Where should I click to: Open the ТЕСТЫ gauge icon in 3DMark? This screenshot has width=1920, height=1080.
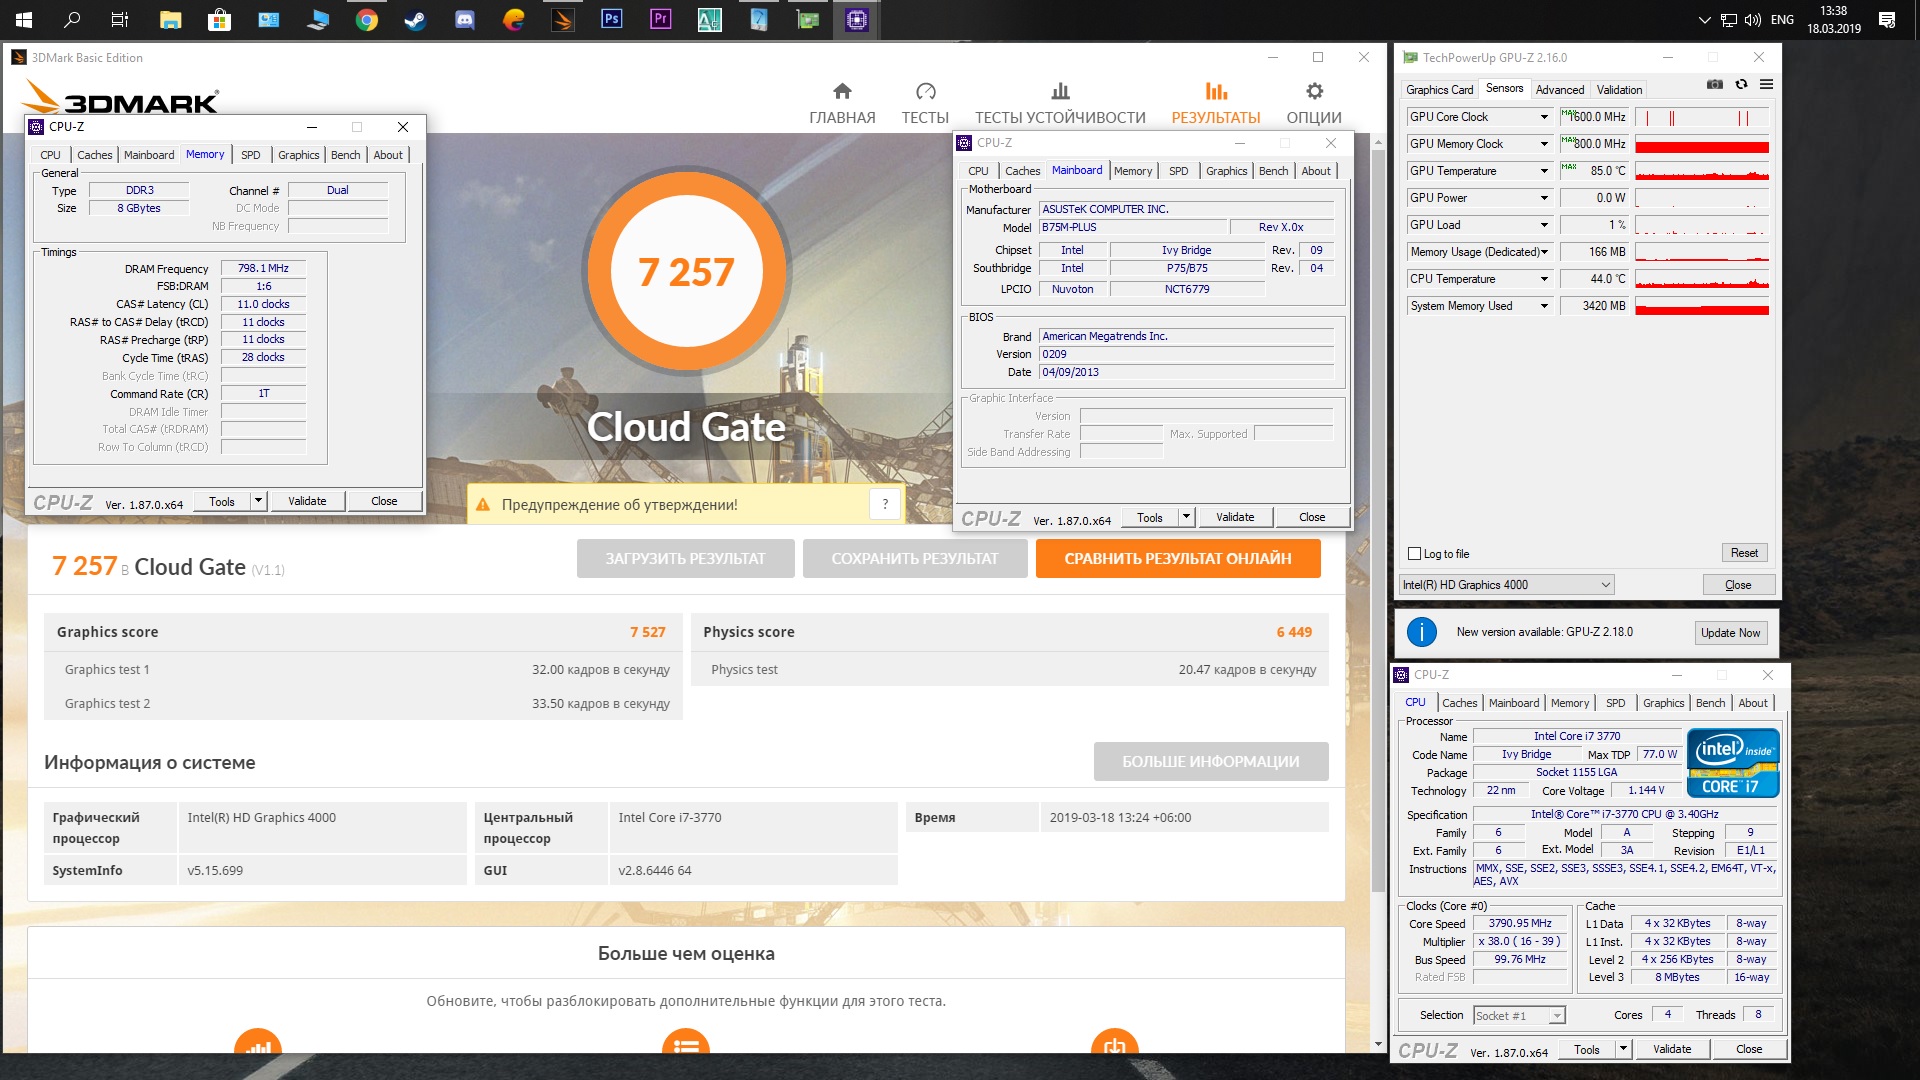925,92
